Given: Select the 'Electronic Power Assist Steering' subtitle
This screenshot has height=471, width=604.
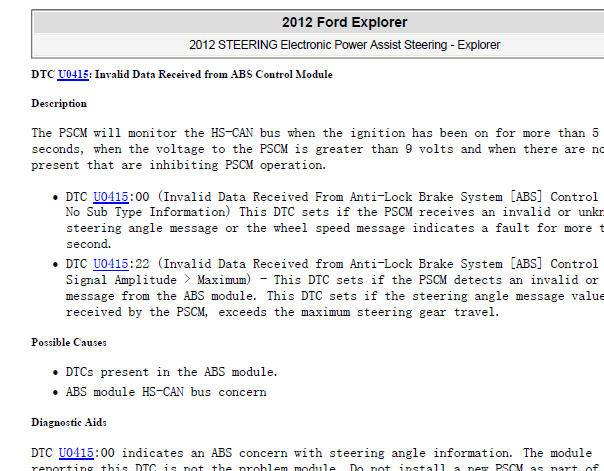Looking at the screenshot, I should point(344,45).
